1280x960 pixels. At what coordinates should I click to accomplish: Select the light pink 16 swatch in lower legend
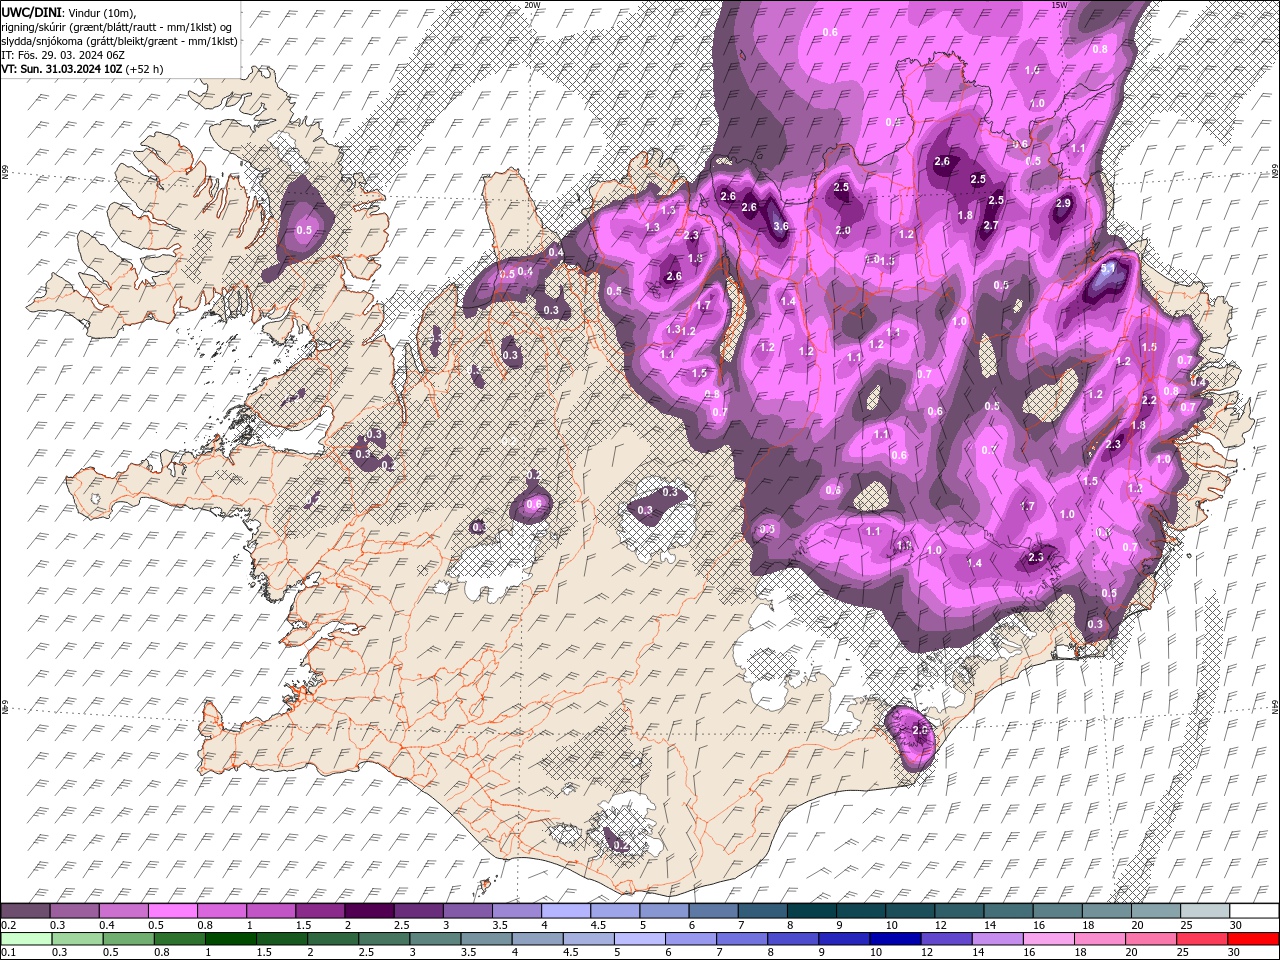coord(1049,939)
